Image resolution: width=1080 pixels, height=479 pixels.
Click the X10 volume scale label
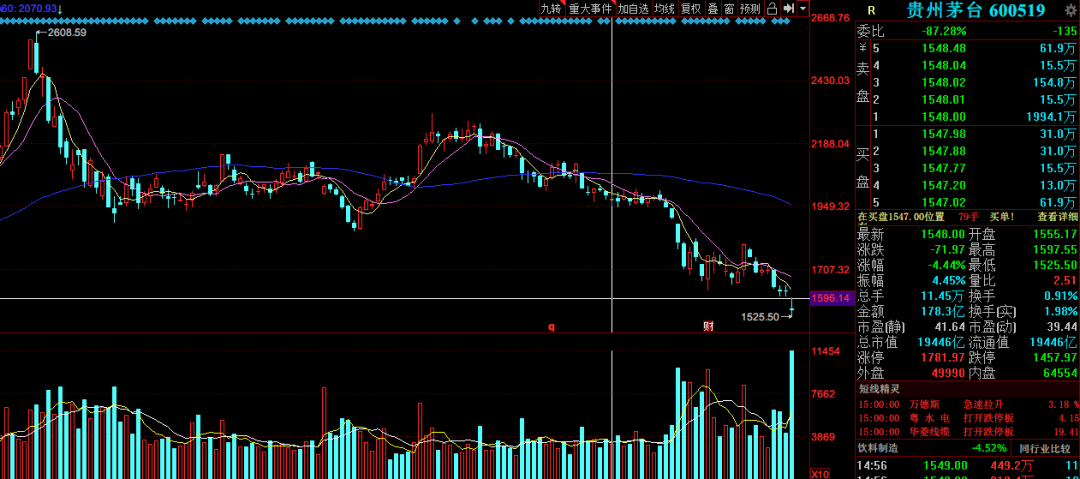[x=818, y=471]
